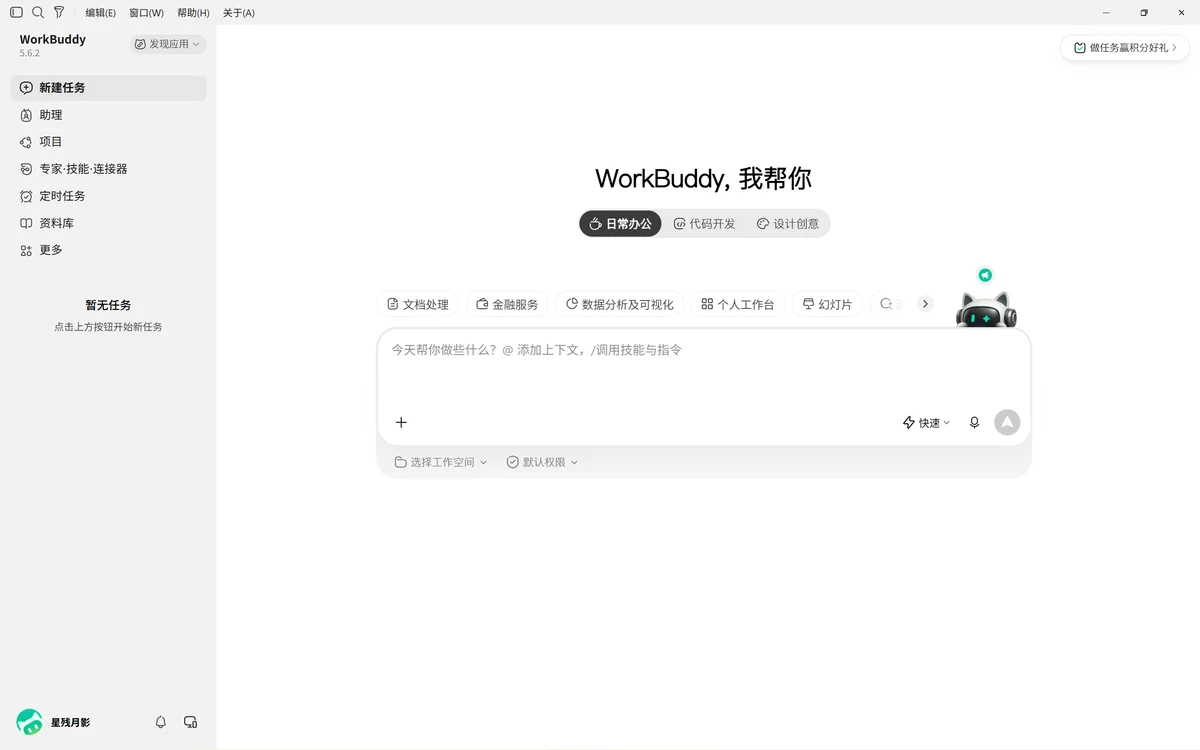Select the 文档处理 chip

pyautogui.click(x=418, y=304)
